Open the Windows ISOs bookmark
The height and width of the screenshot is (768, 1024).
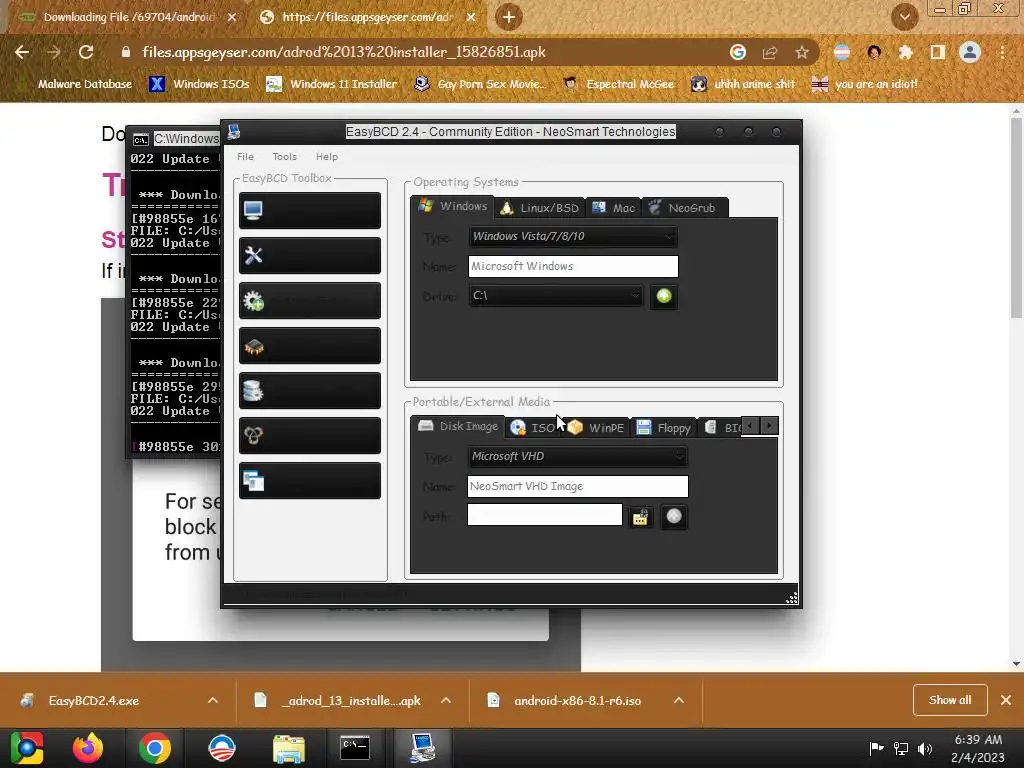coord(199,84)
